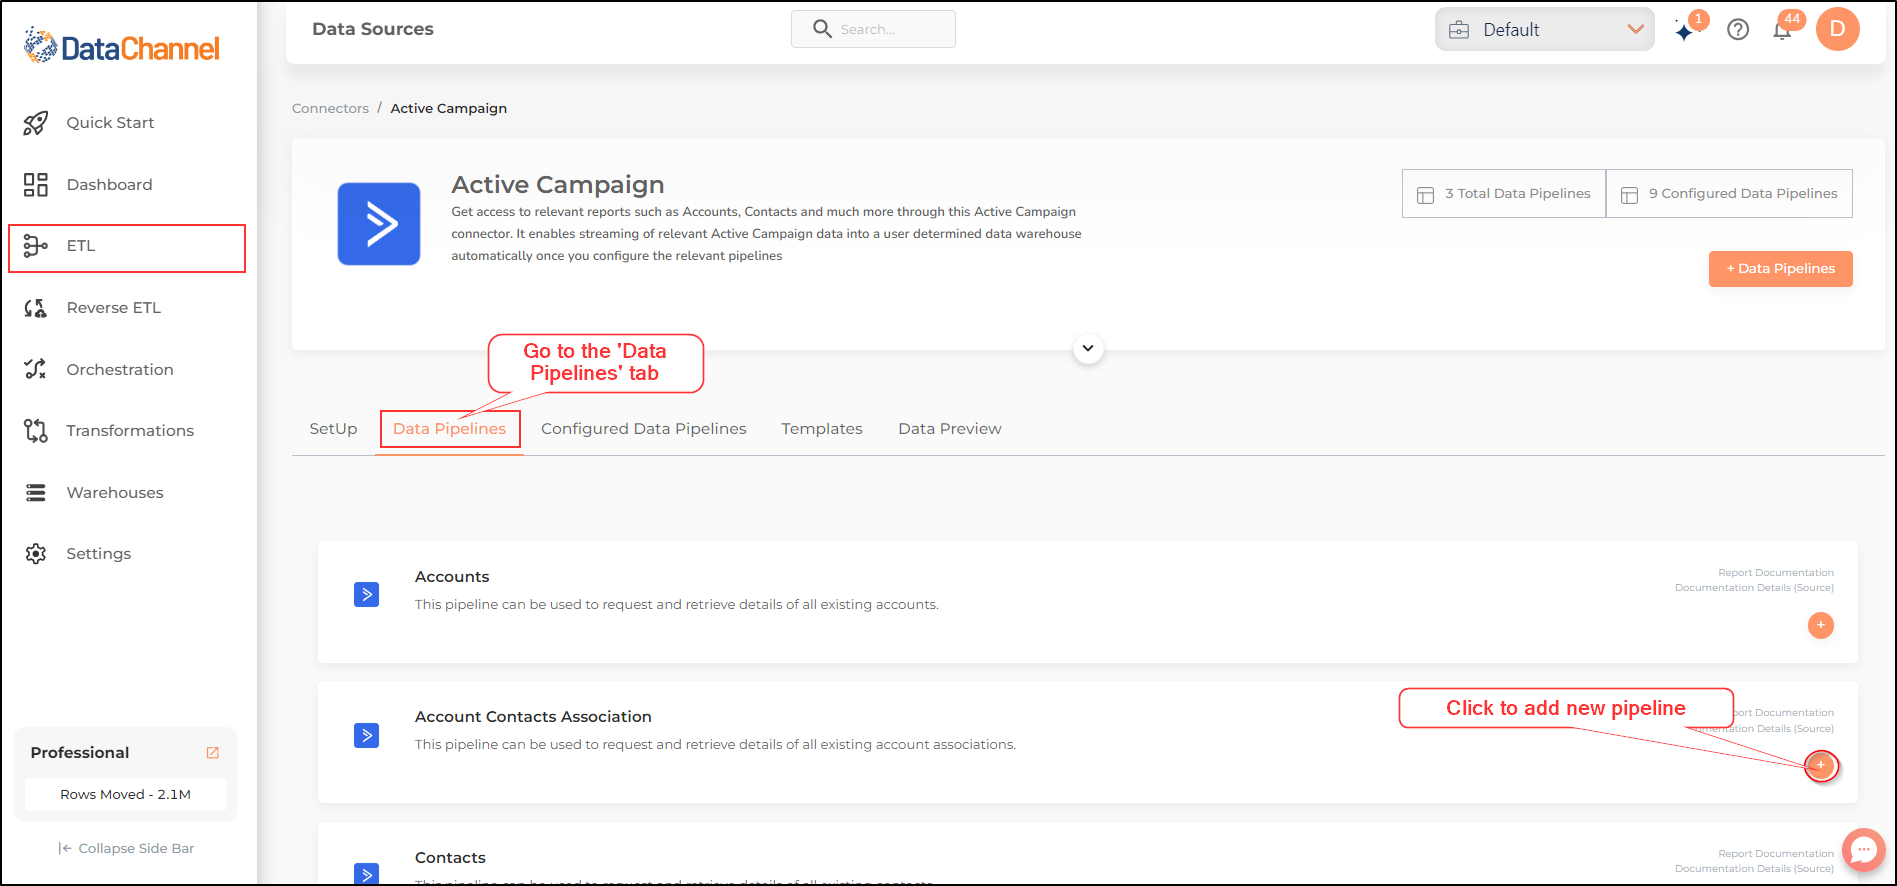
Task: Open Warehouses stack icon
Action: [x=36, y=493]
